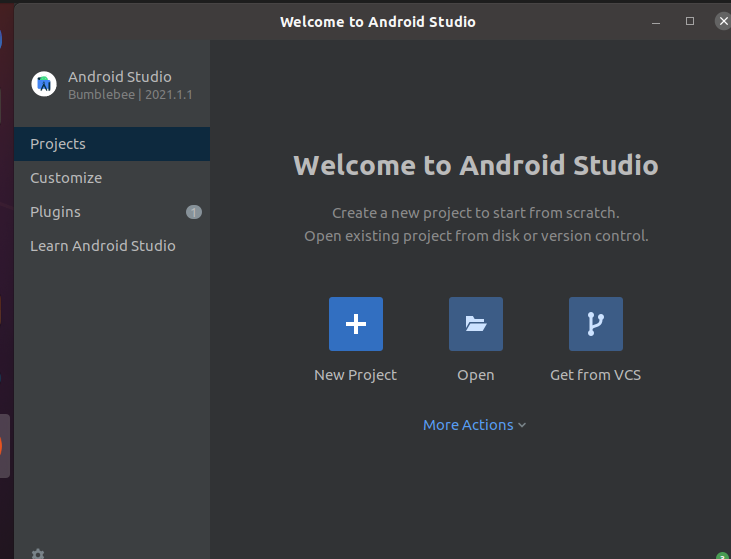731x559 pixels.
Task: Switch to the Customize tab
Action: point(112,178)
